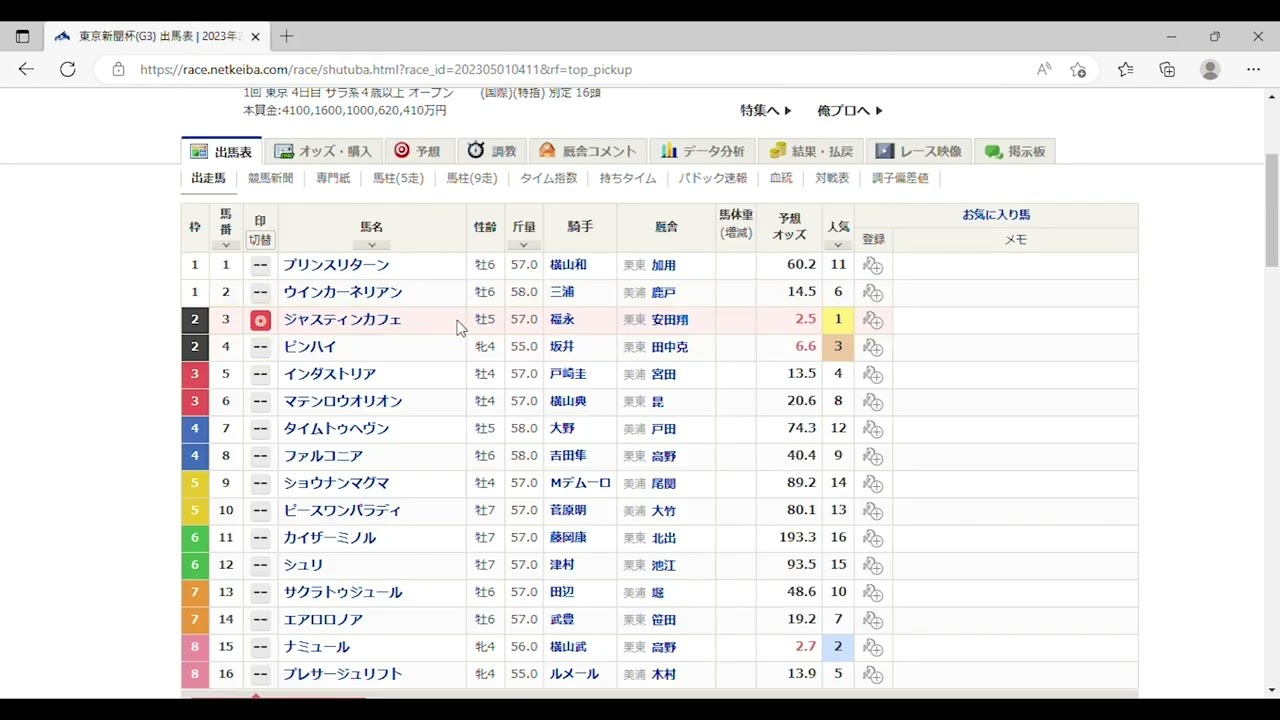
Task: Select タイム指数 sub-tab
Action: (x=548, y=178)
